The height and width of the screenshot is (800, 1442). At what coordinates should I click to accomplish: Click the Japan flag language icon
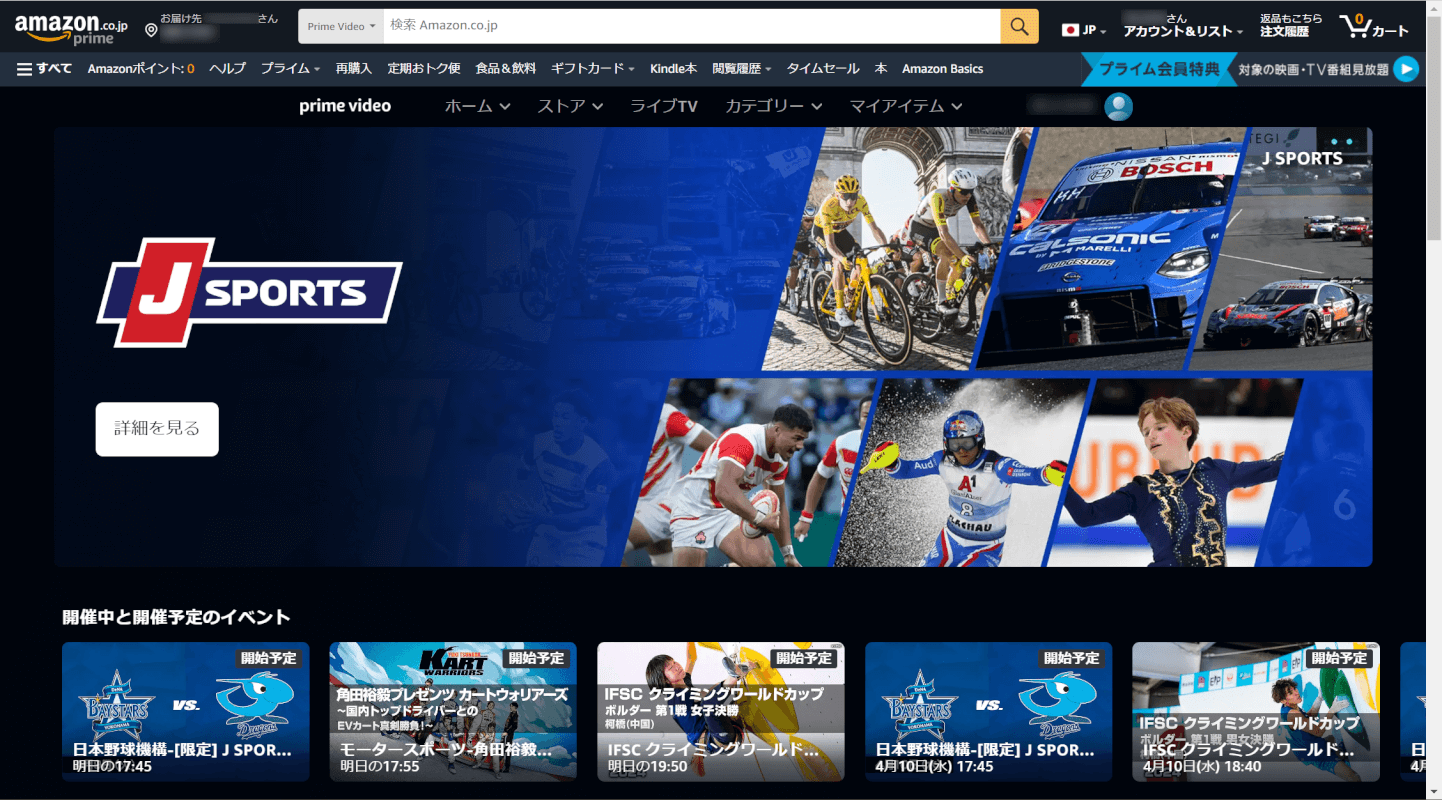1070,30
